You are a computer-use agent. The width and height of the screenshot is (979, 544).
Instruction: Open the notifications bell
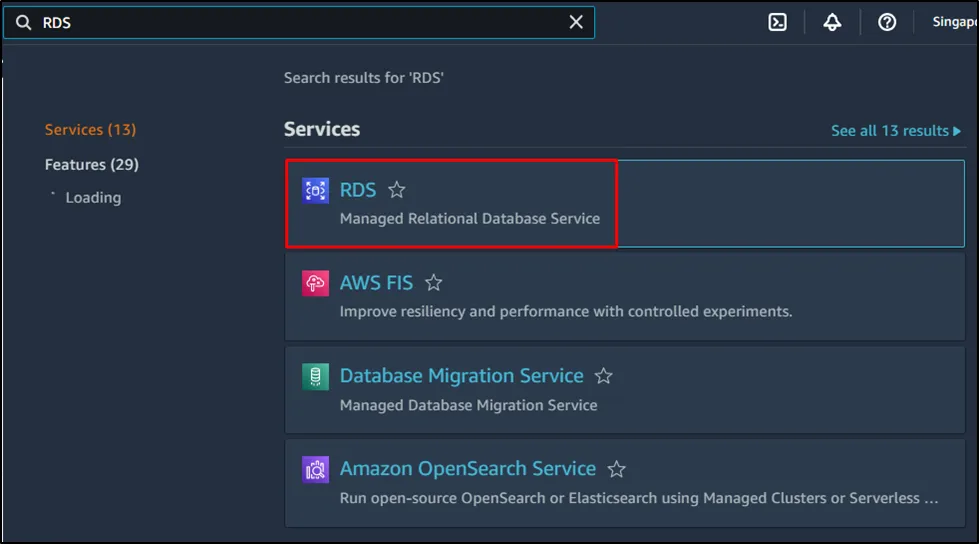pyautogui.click(x=832, y=22)
